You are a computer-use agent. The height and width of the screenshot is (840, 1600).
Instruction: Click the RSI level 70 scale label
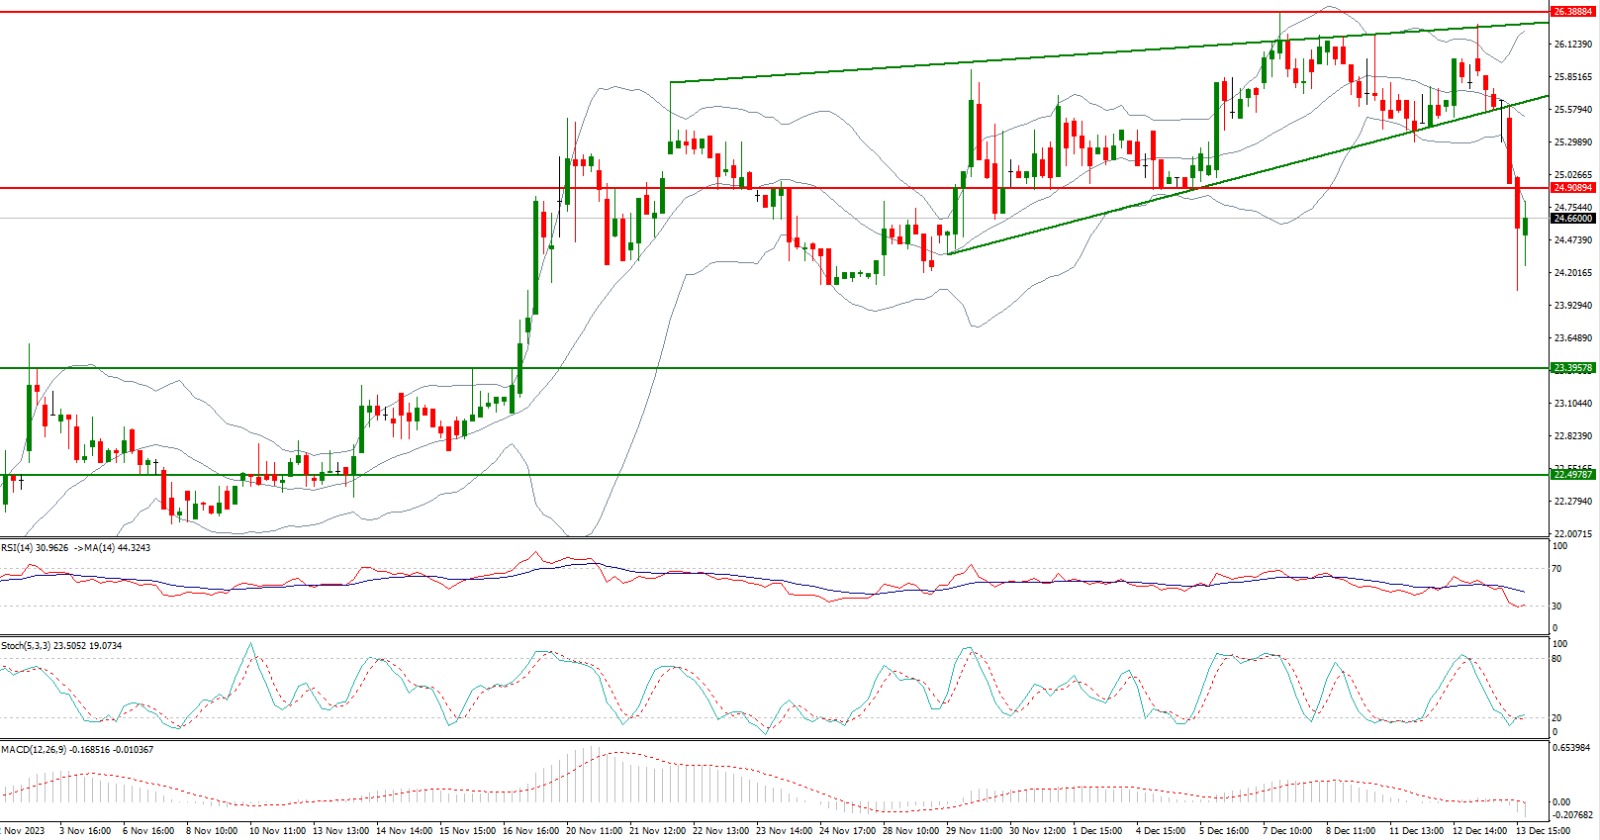(1556, 569)
